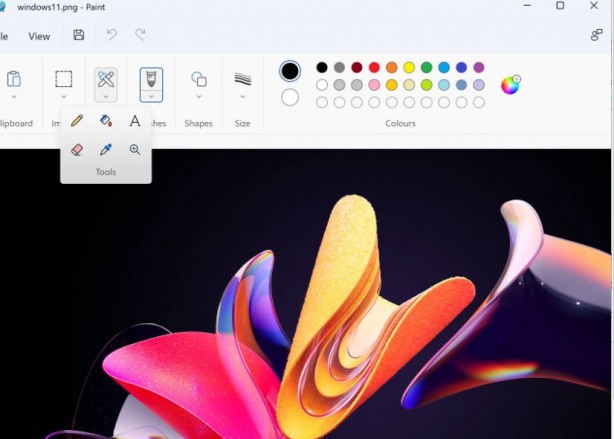Select the Colour picker eyedropper tool
The image size is (614, 439).
(106, 150)
